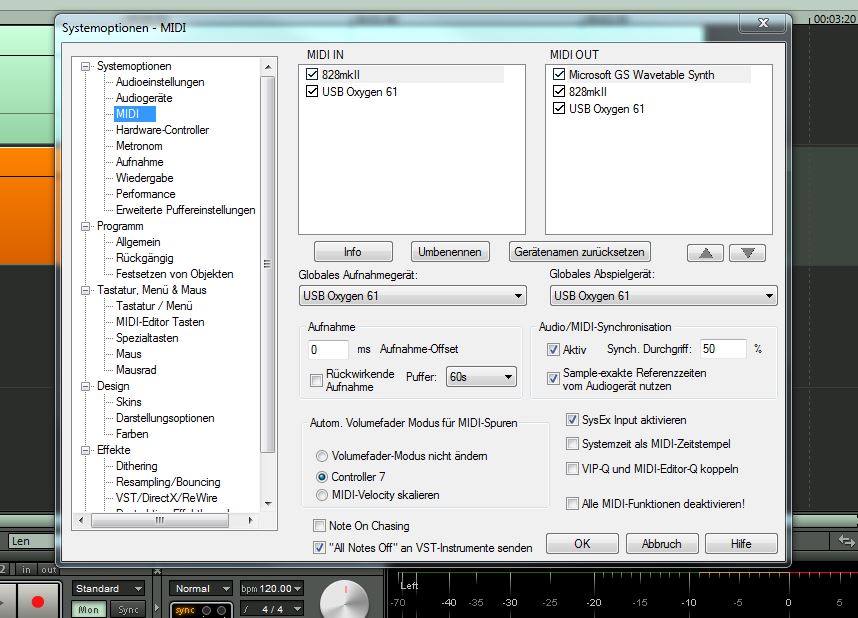This screenshot has width=858, height=618.
Task: Open the Globales Aufnahmegerät dropdown
Action: tap(412, 296)
